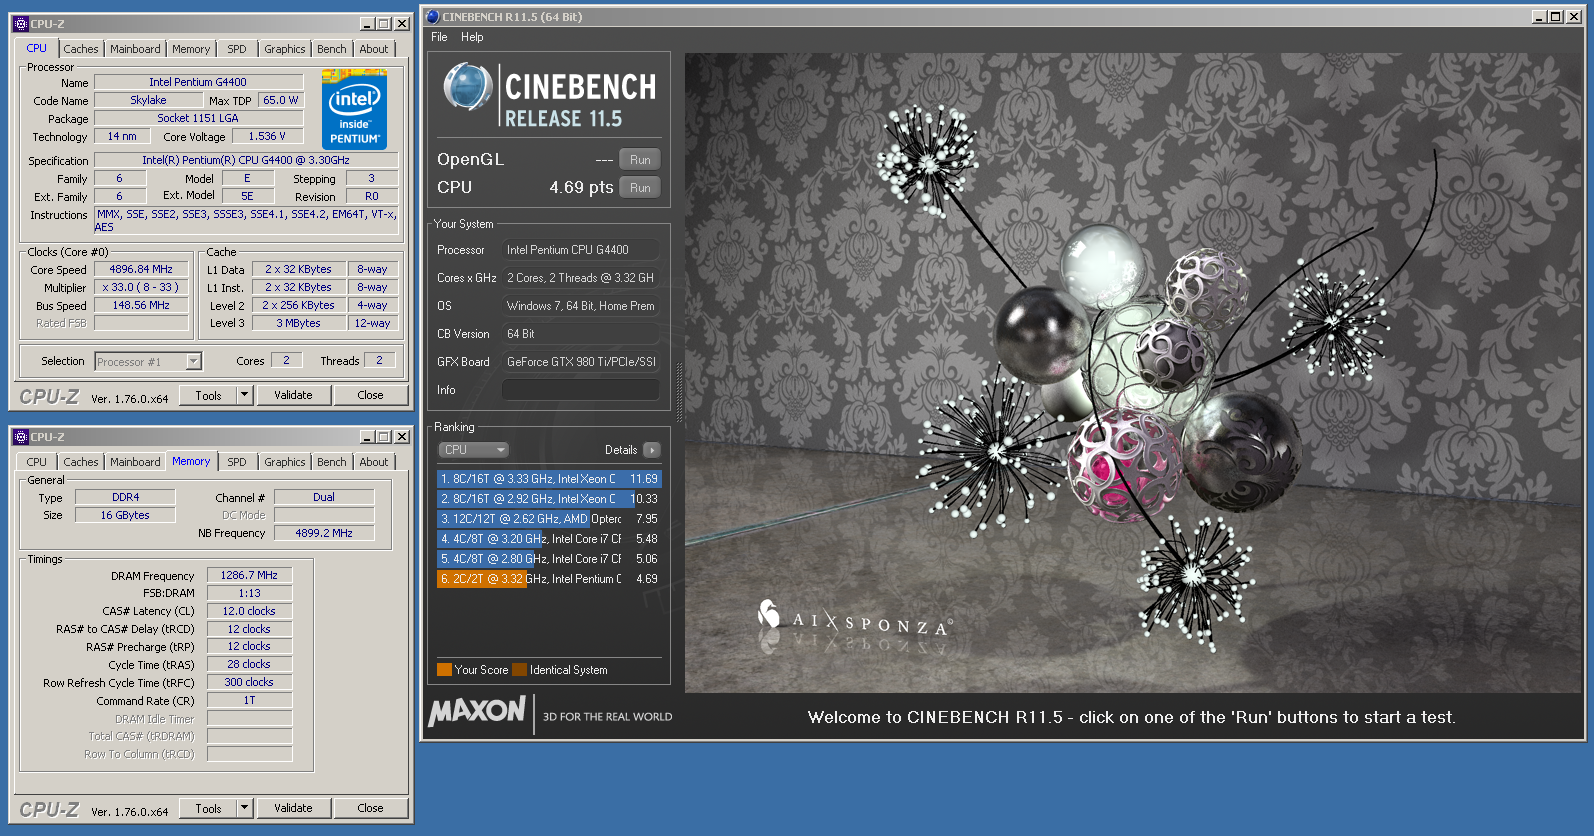Switch to CPU tab in Memory CPU-Z window

point(37,462)
